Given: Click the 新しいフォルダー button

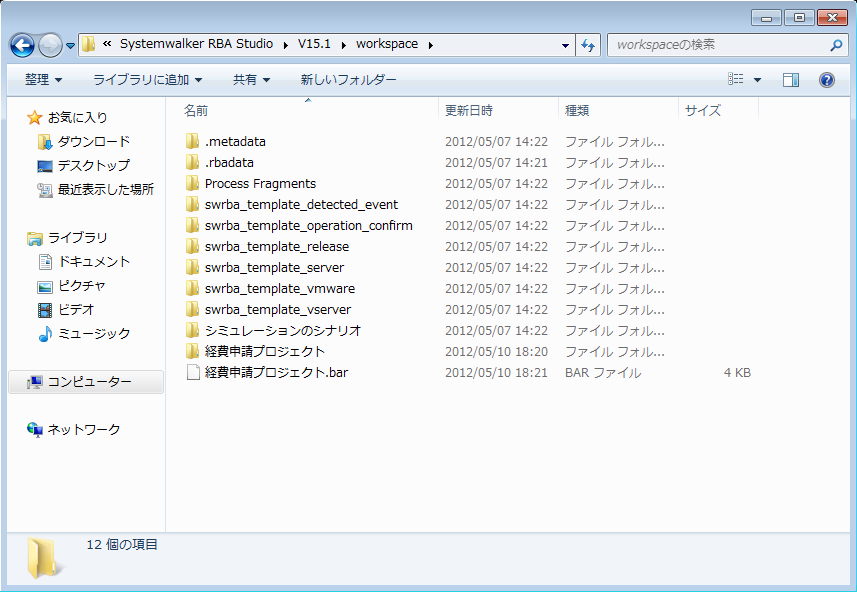Looking at the screenshot, I should pos(348,80).
